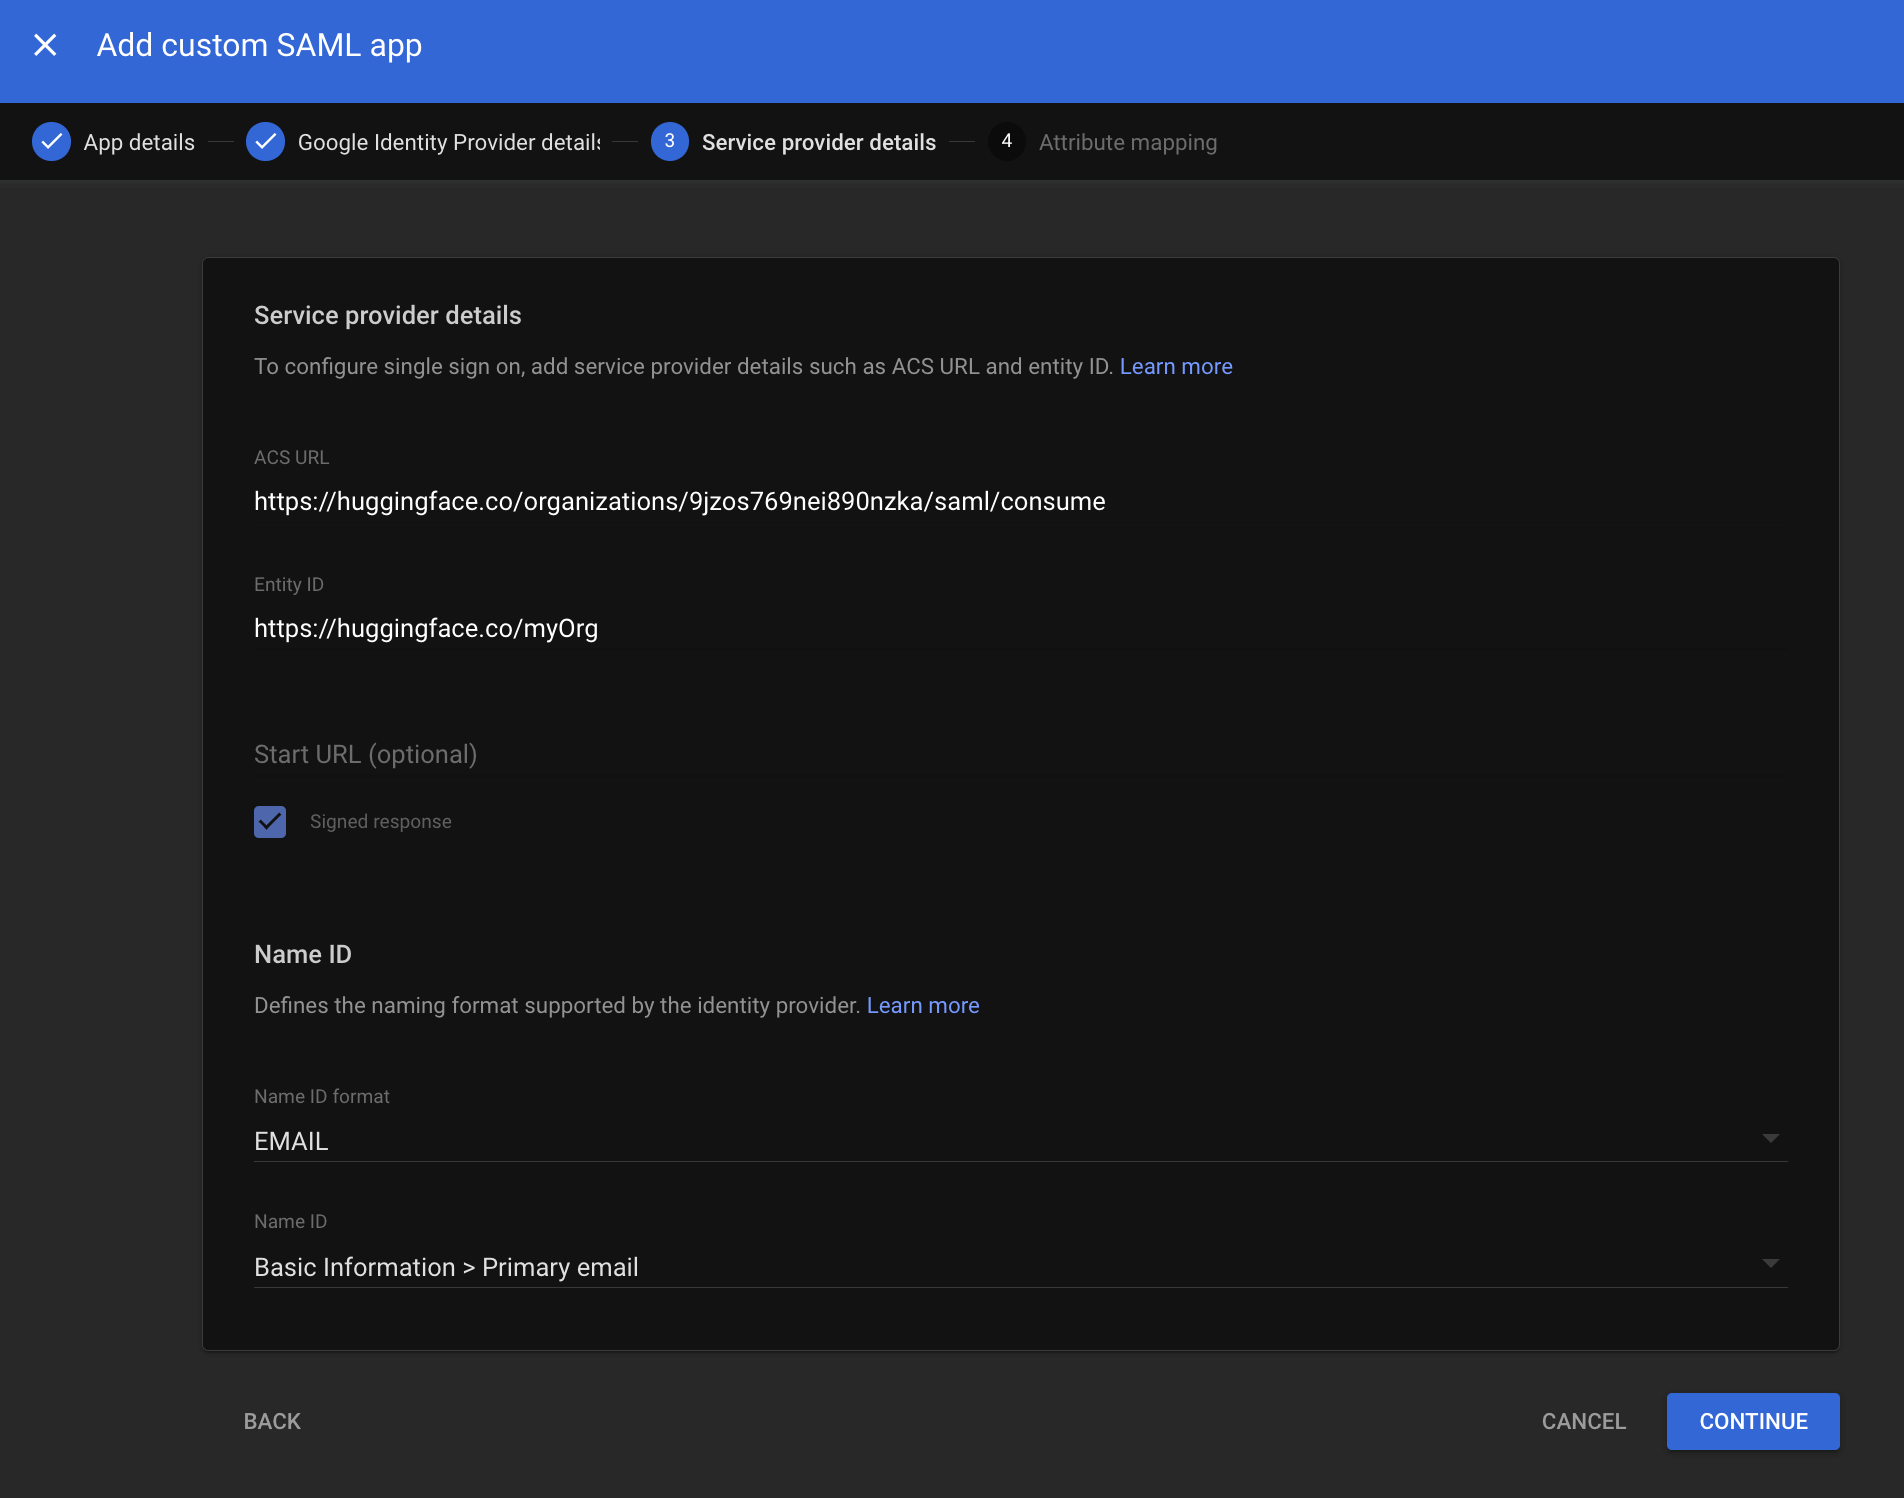Click the Google Identity Provider checkmark icon
1904x1498 pixels.
265,142
